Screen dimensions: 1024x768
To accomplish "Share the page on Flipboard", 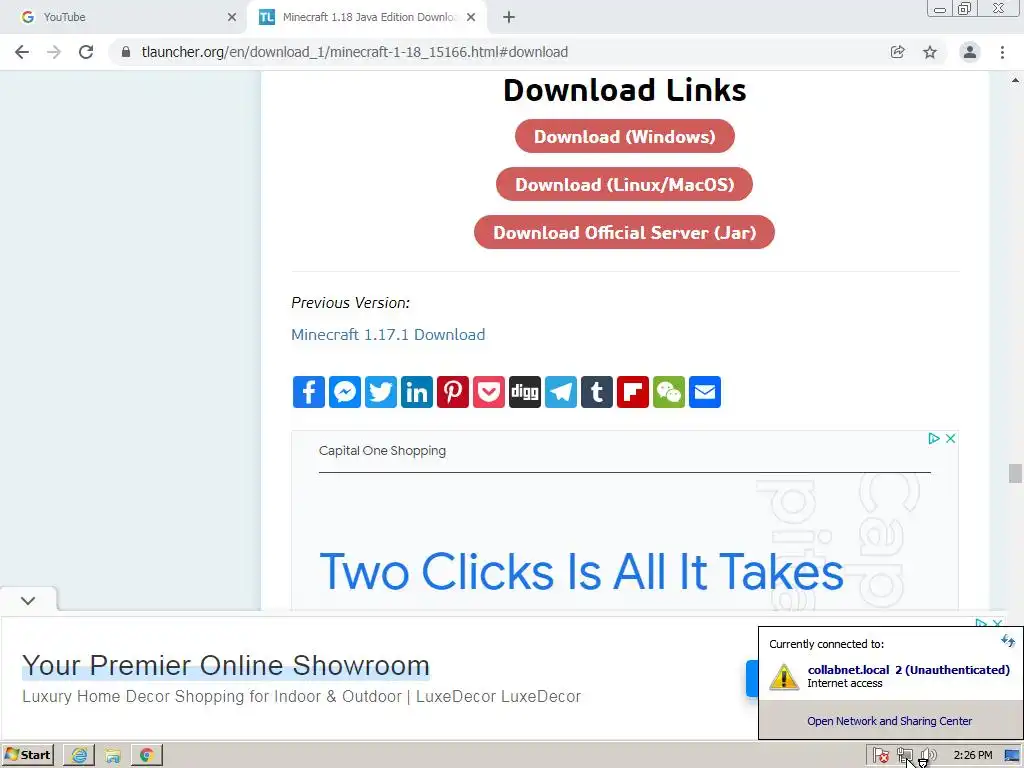I will (x=633, y=392).
